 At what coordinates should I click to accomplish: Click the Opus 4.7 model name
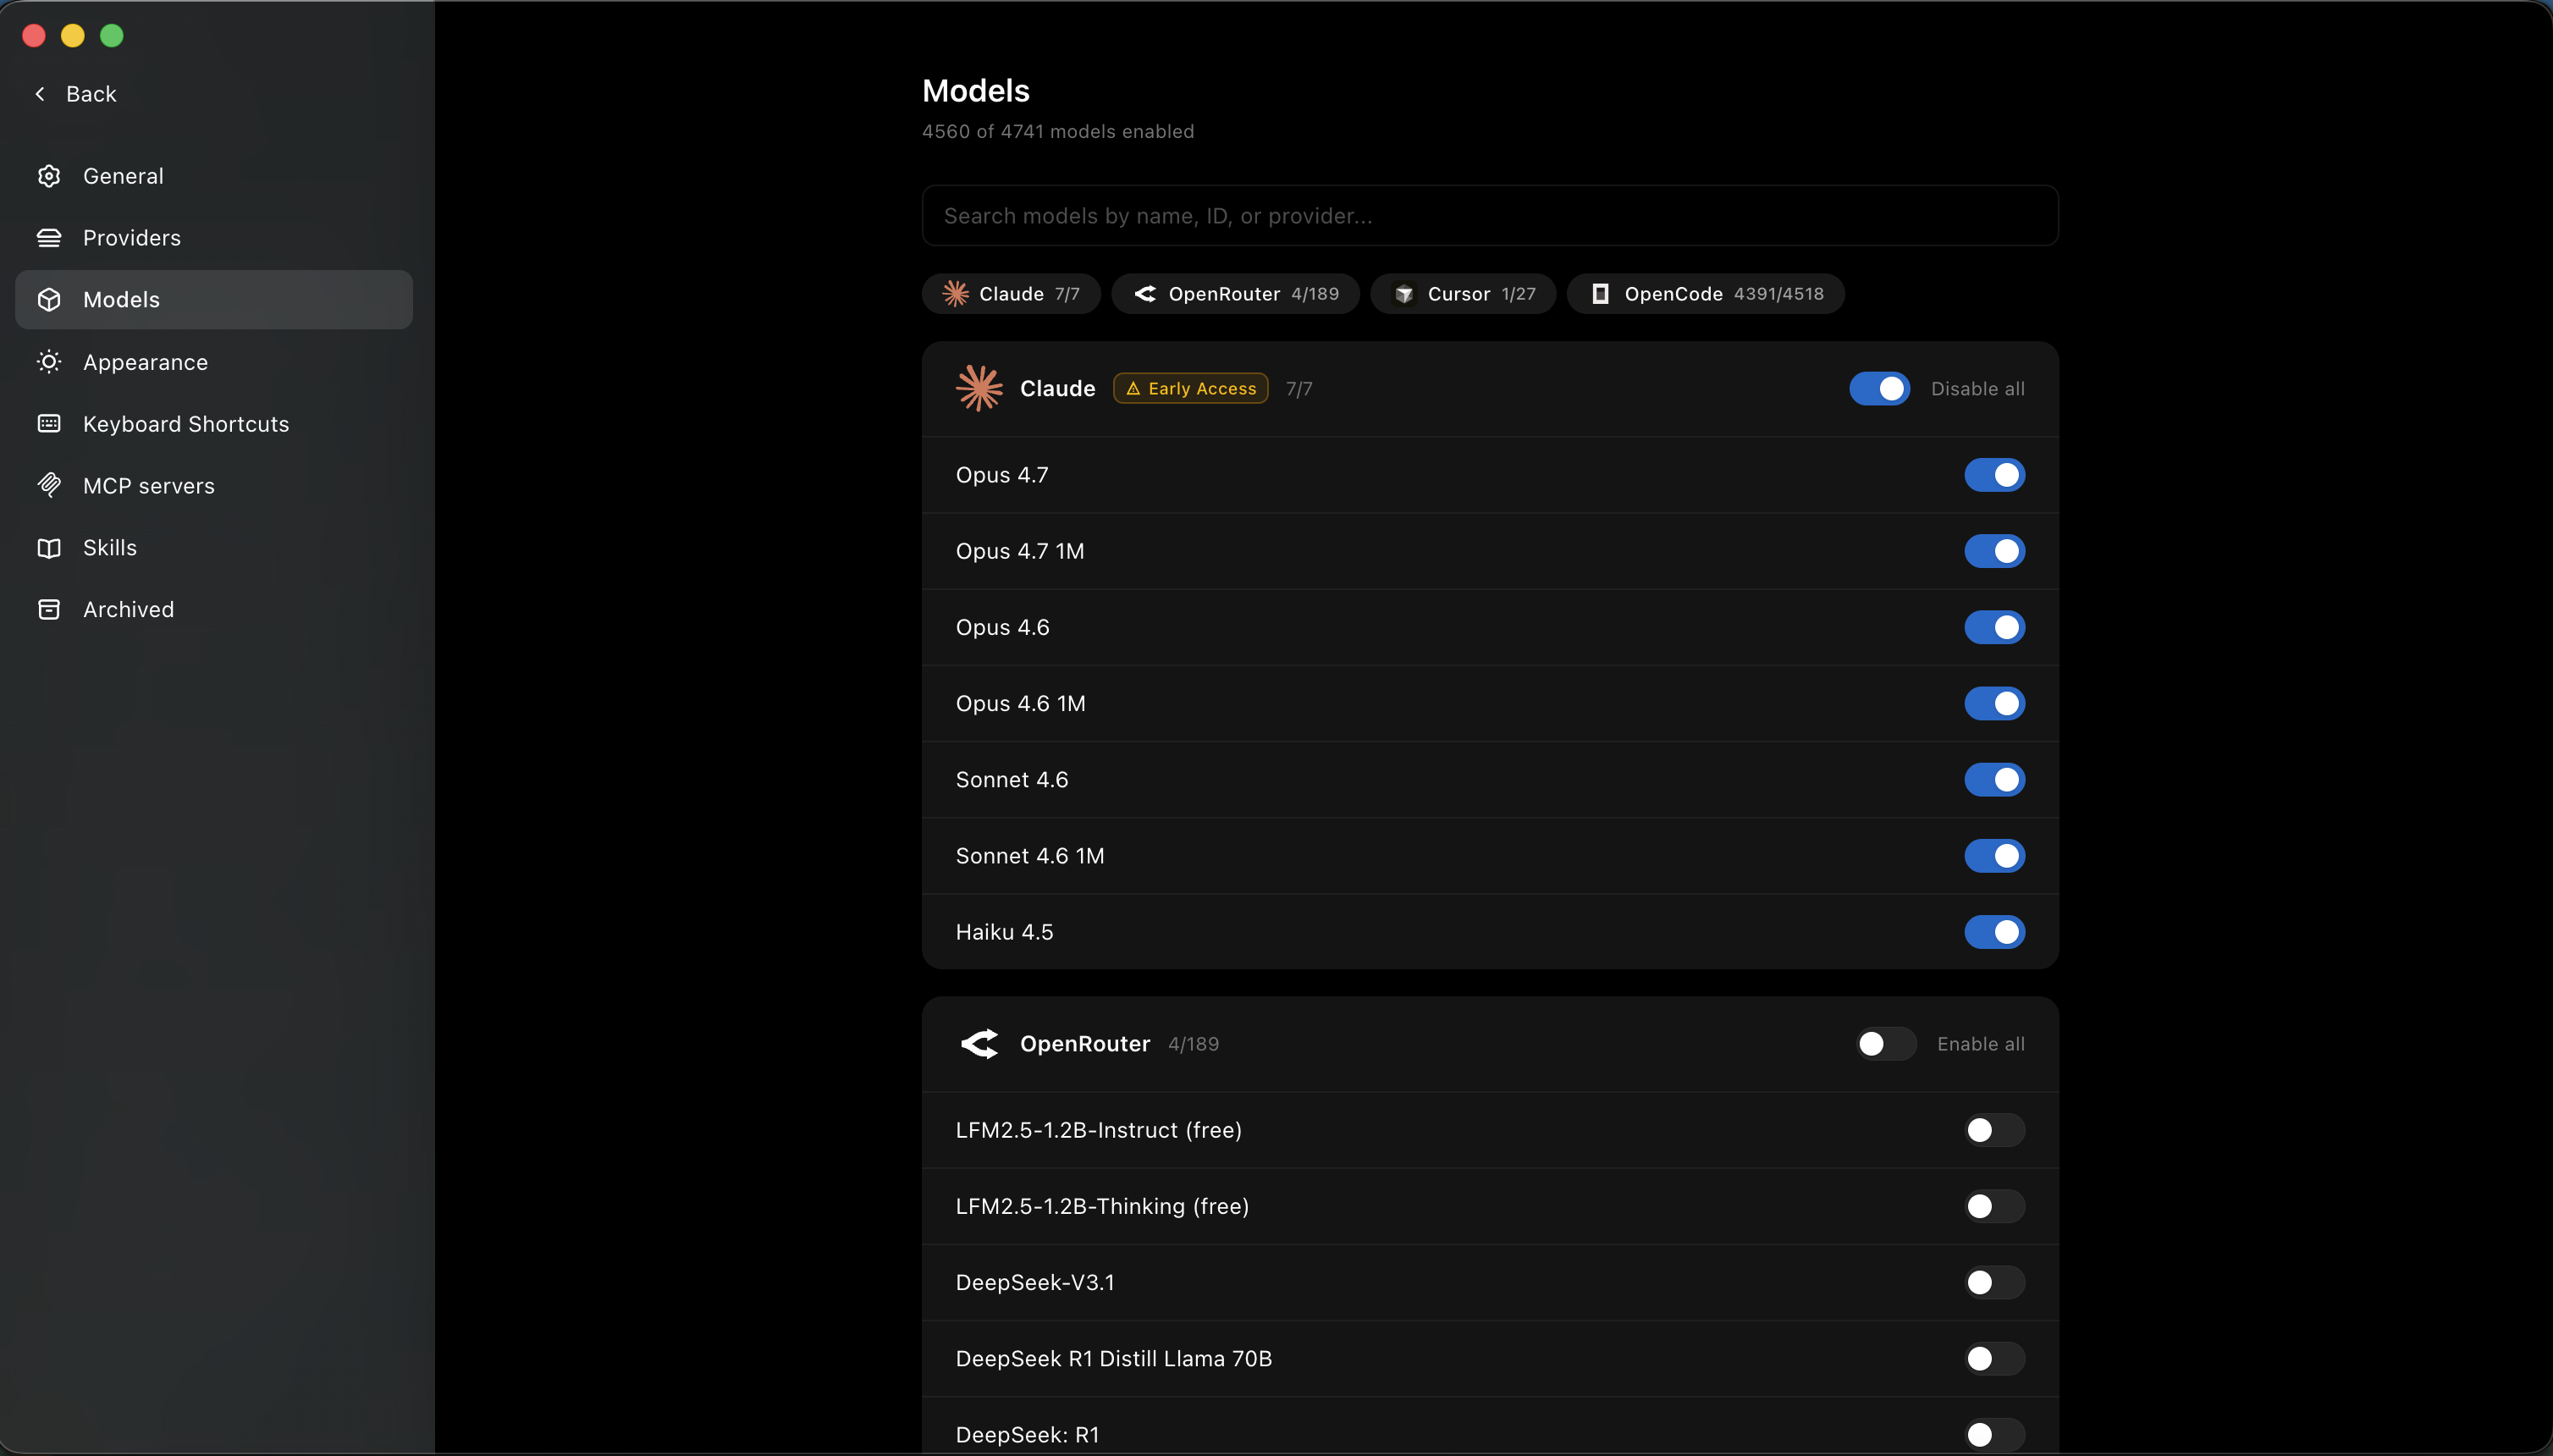[x=1002, y=475]
